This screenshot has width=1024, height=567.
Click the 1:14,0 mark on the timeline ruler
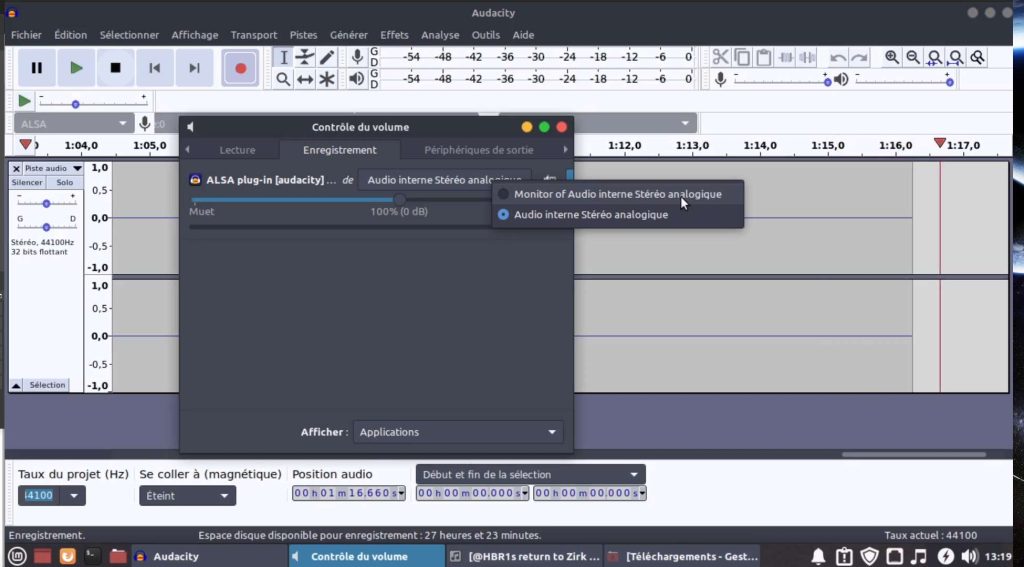[x=760, y=146]
